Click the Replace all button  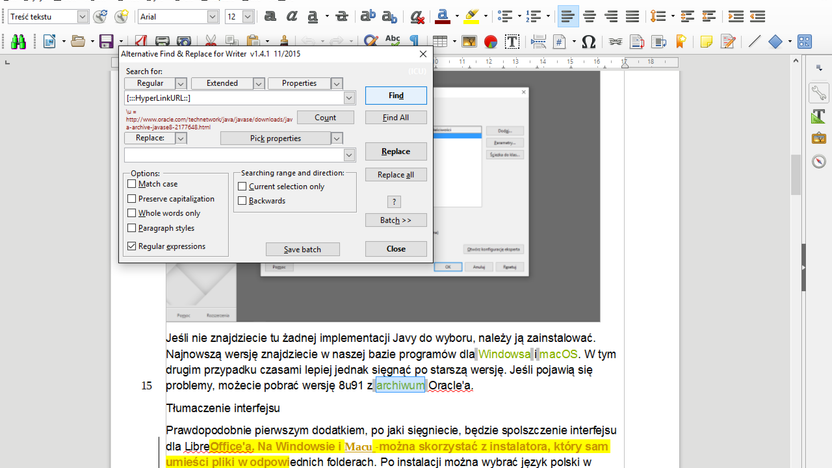tap(396, 175)
